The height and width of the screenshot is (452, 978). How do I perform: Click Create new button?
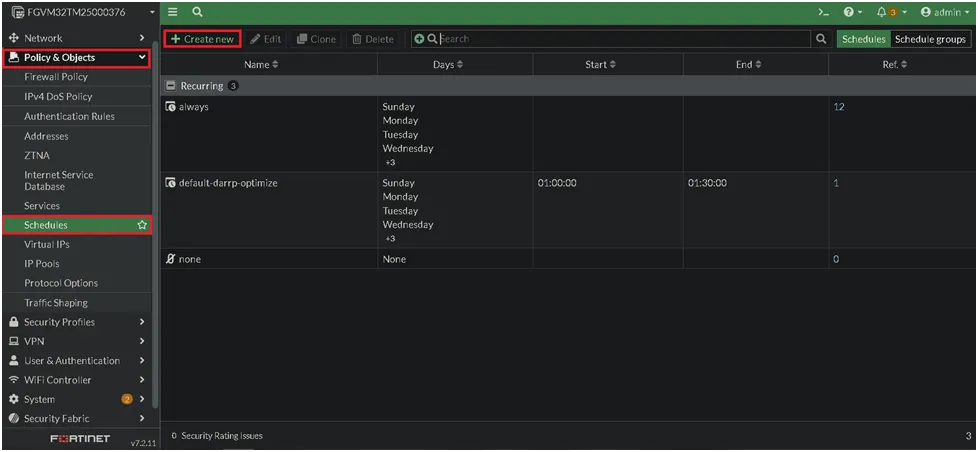tap(203, 39)
